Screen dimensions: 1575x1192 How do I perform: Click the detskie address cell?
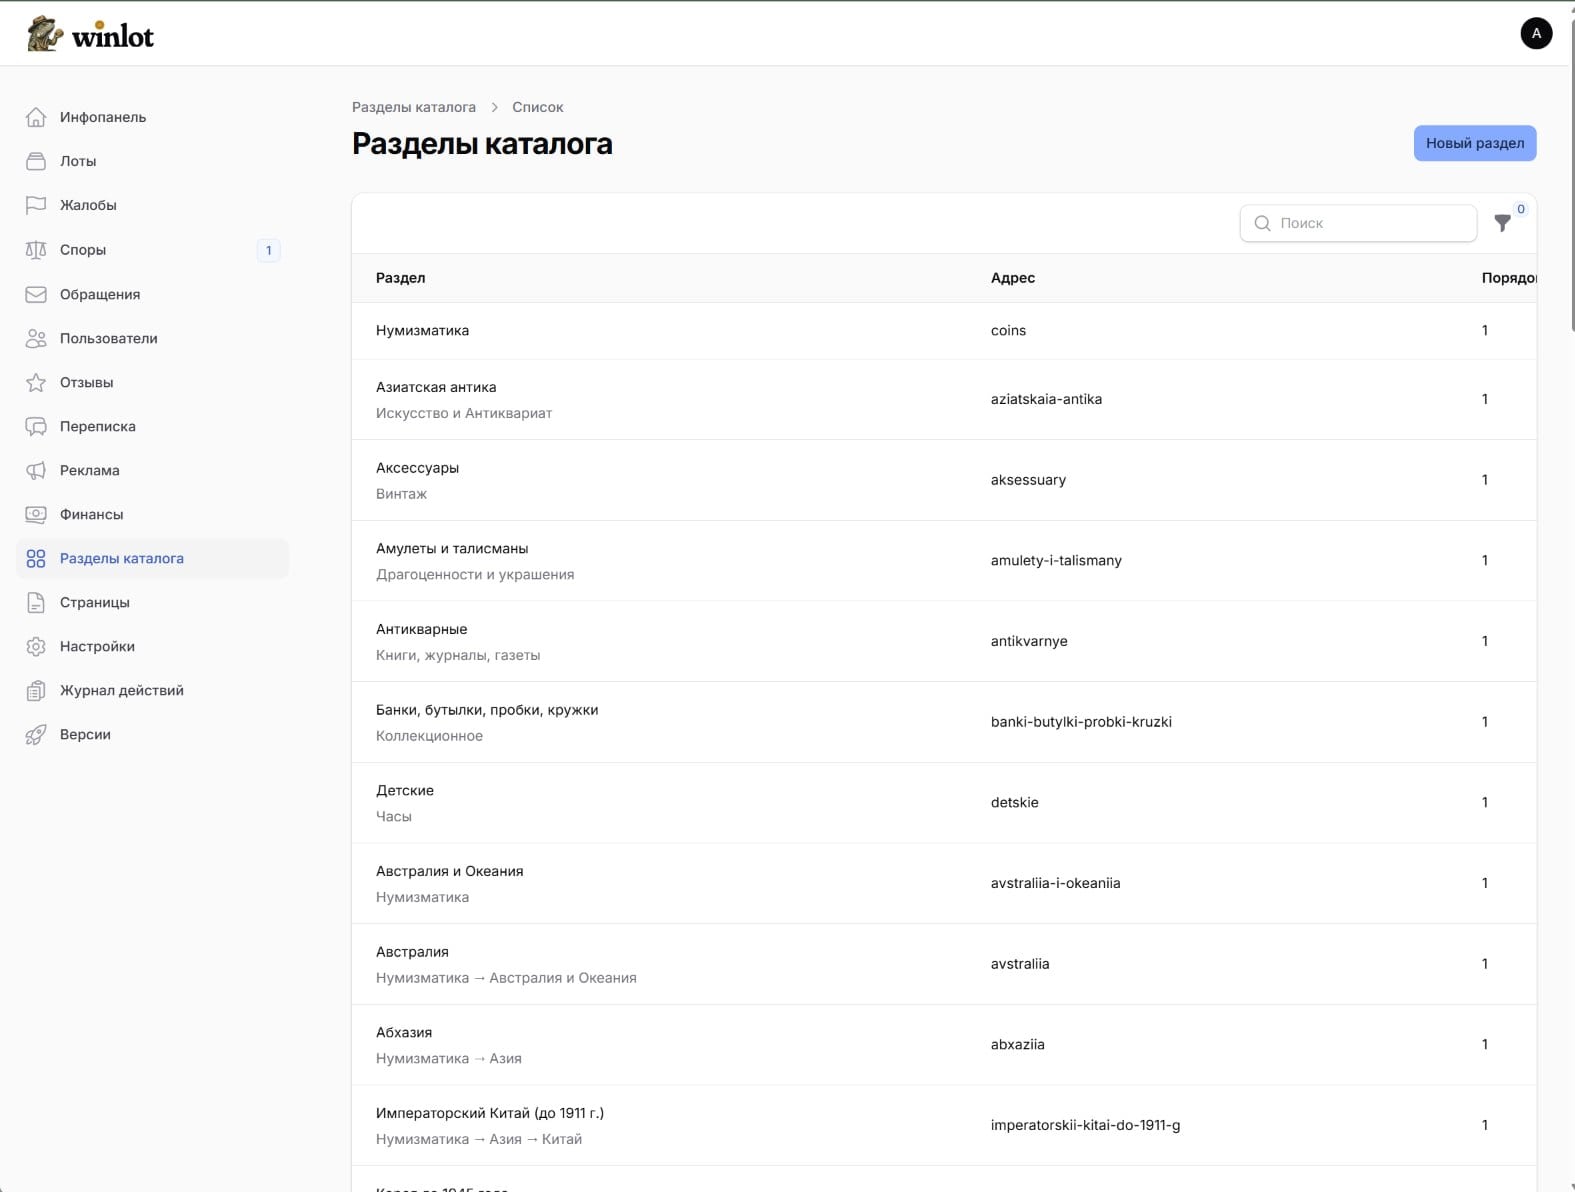click(1015, 802)
